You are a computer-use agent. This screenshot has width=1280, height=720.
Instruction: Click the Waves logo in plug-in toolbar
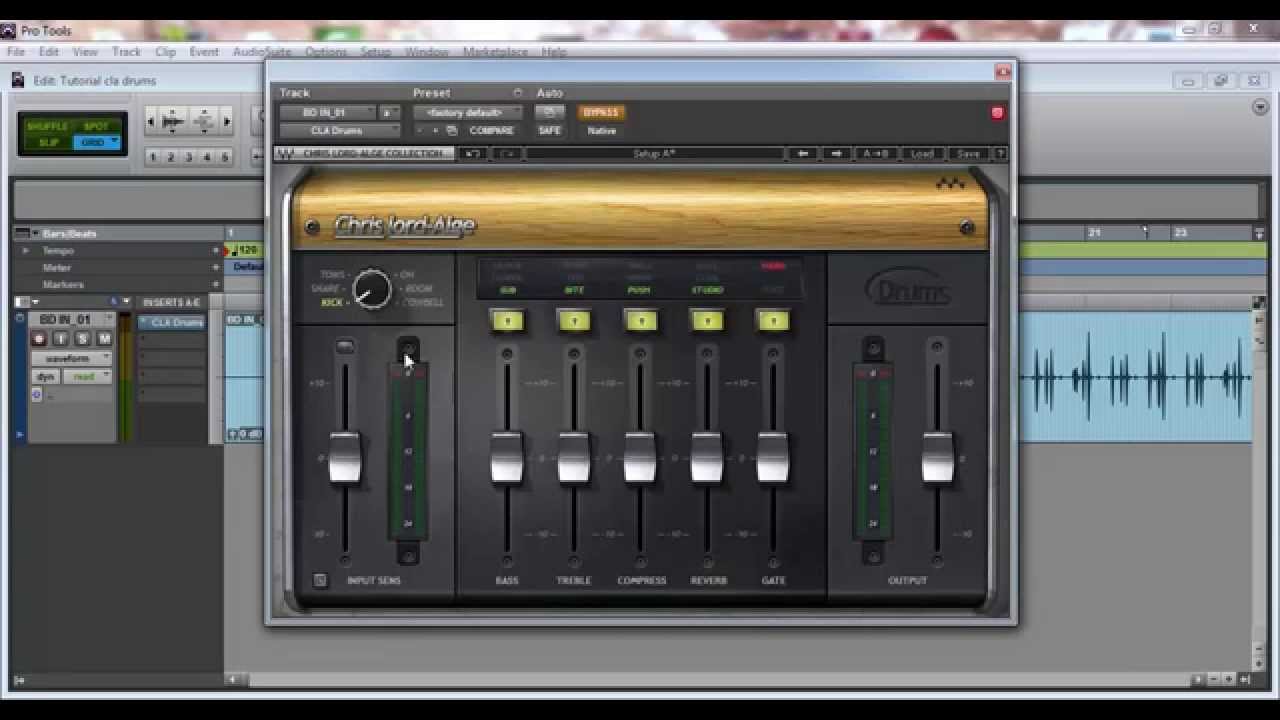tap(286, 153)
